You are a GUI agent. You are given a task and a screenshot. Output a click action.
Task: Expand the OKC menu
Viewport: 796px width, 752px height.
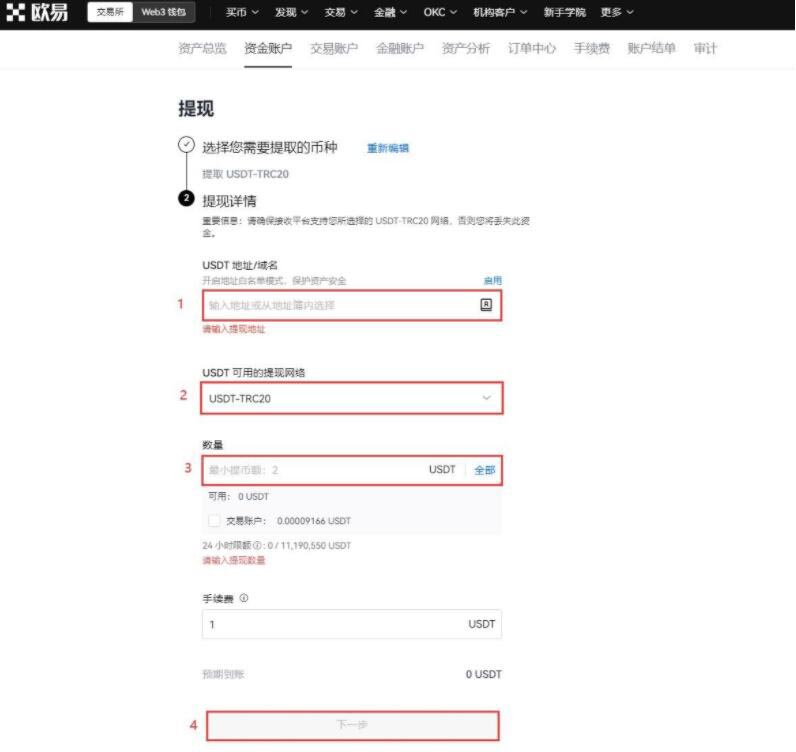440,12
